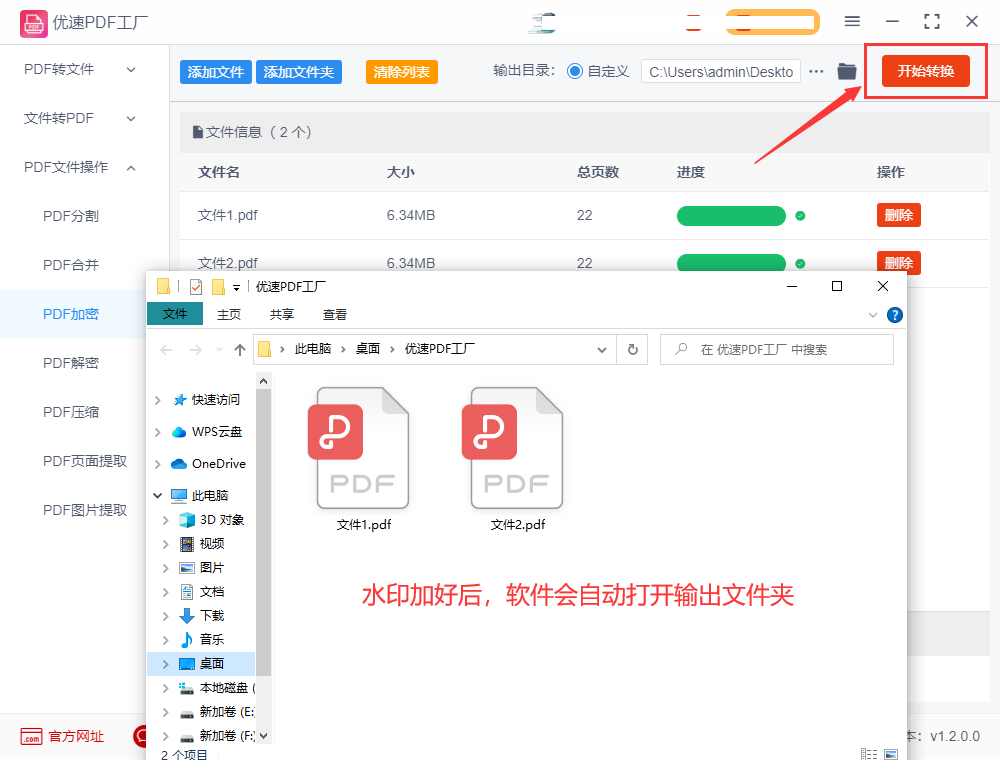
Task: Open 文档 folder in navigation pane
Action: [x=212, y=592]
